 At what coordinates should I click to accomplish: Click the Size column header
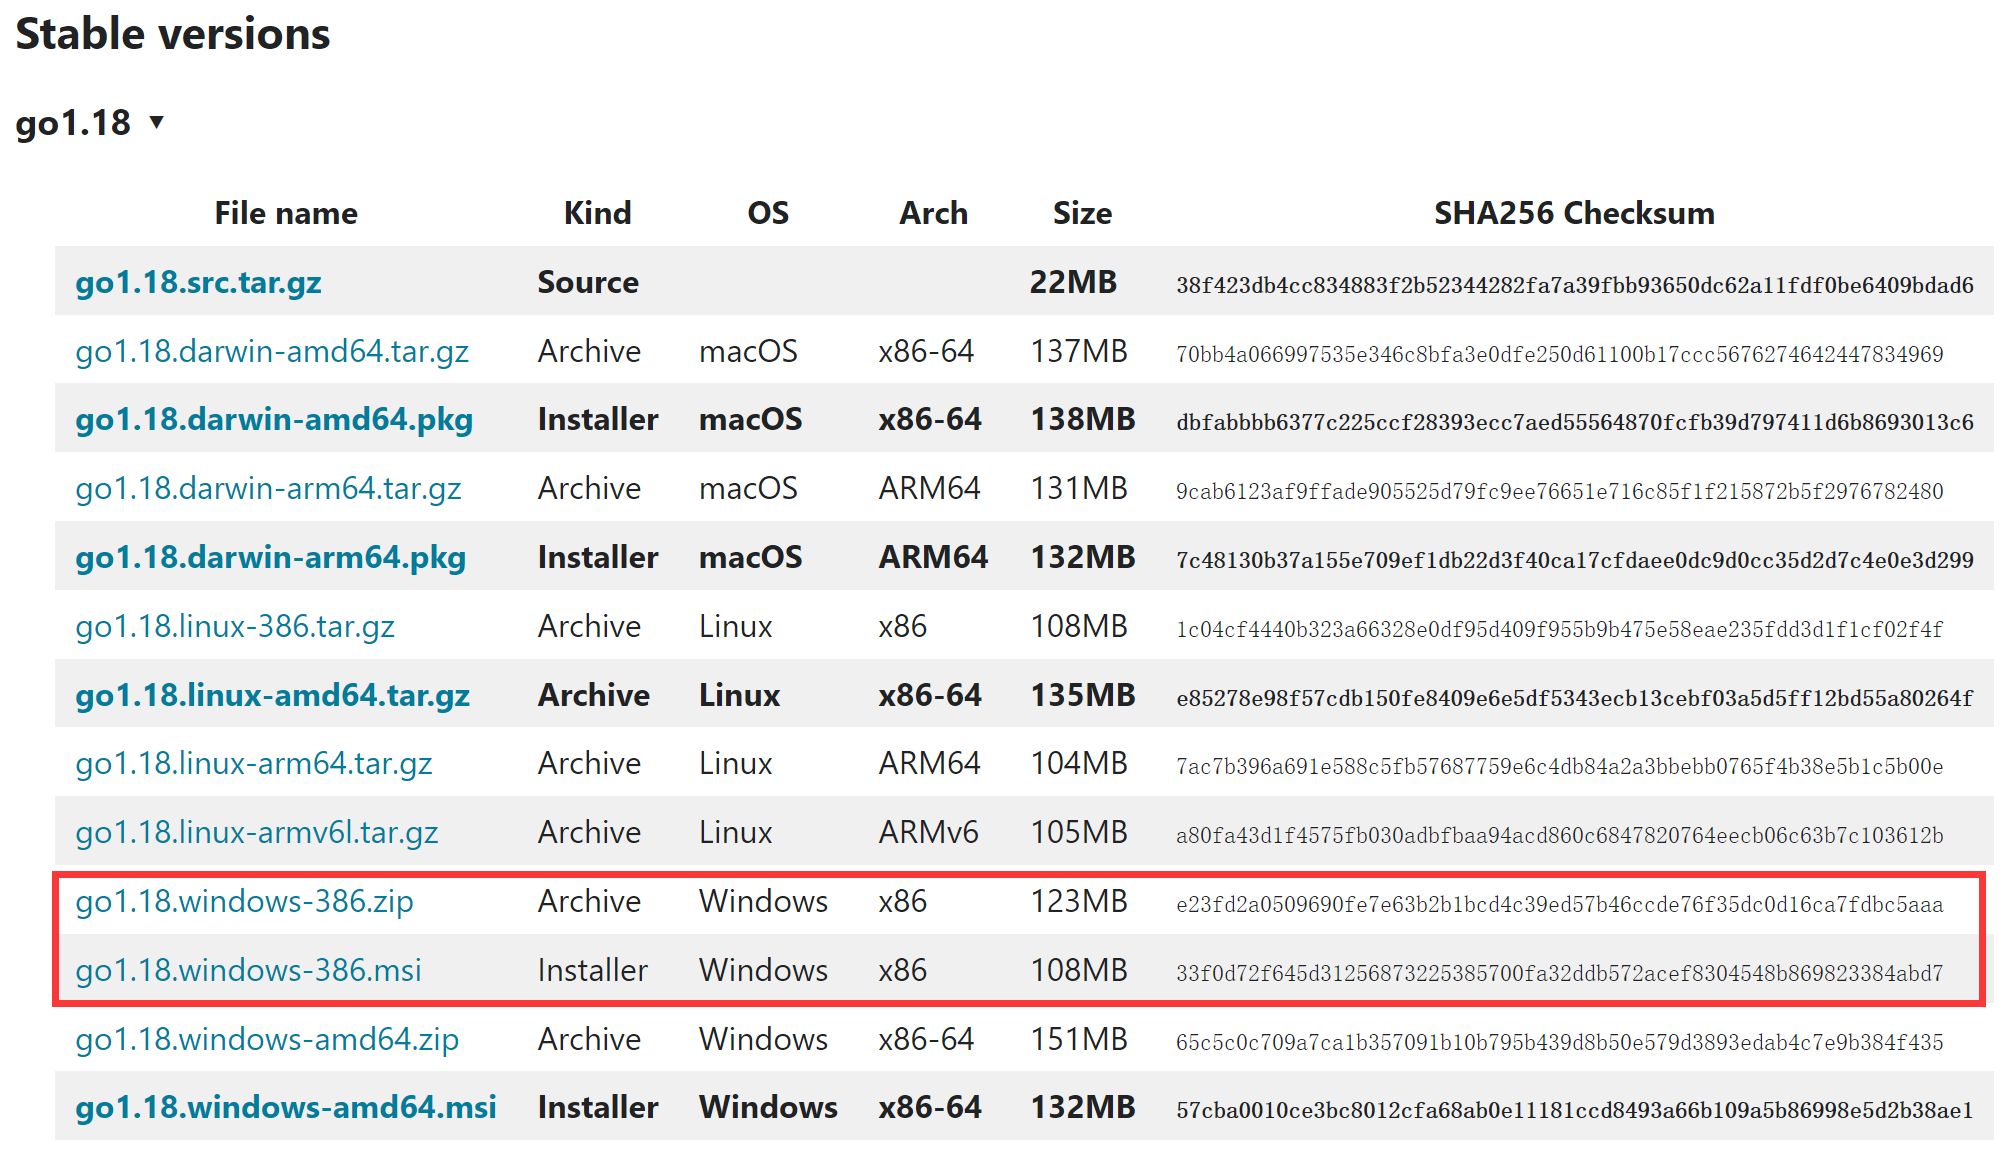[1082, 213]
